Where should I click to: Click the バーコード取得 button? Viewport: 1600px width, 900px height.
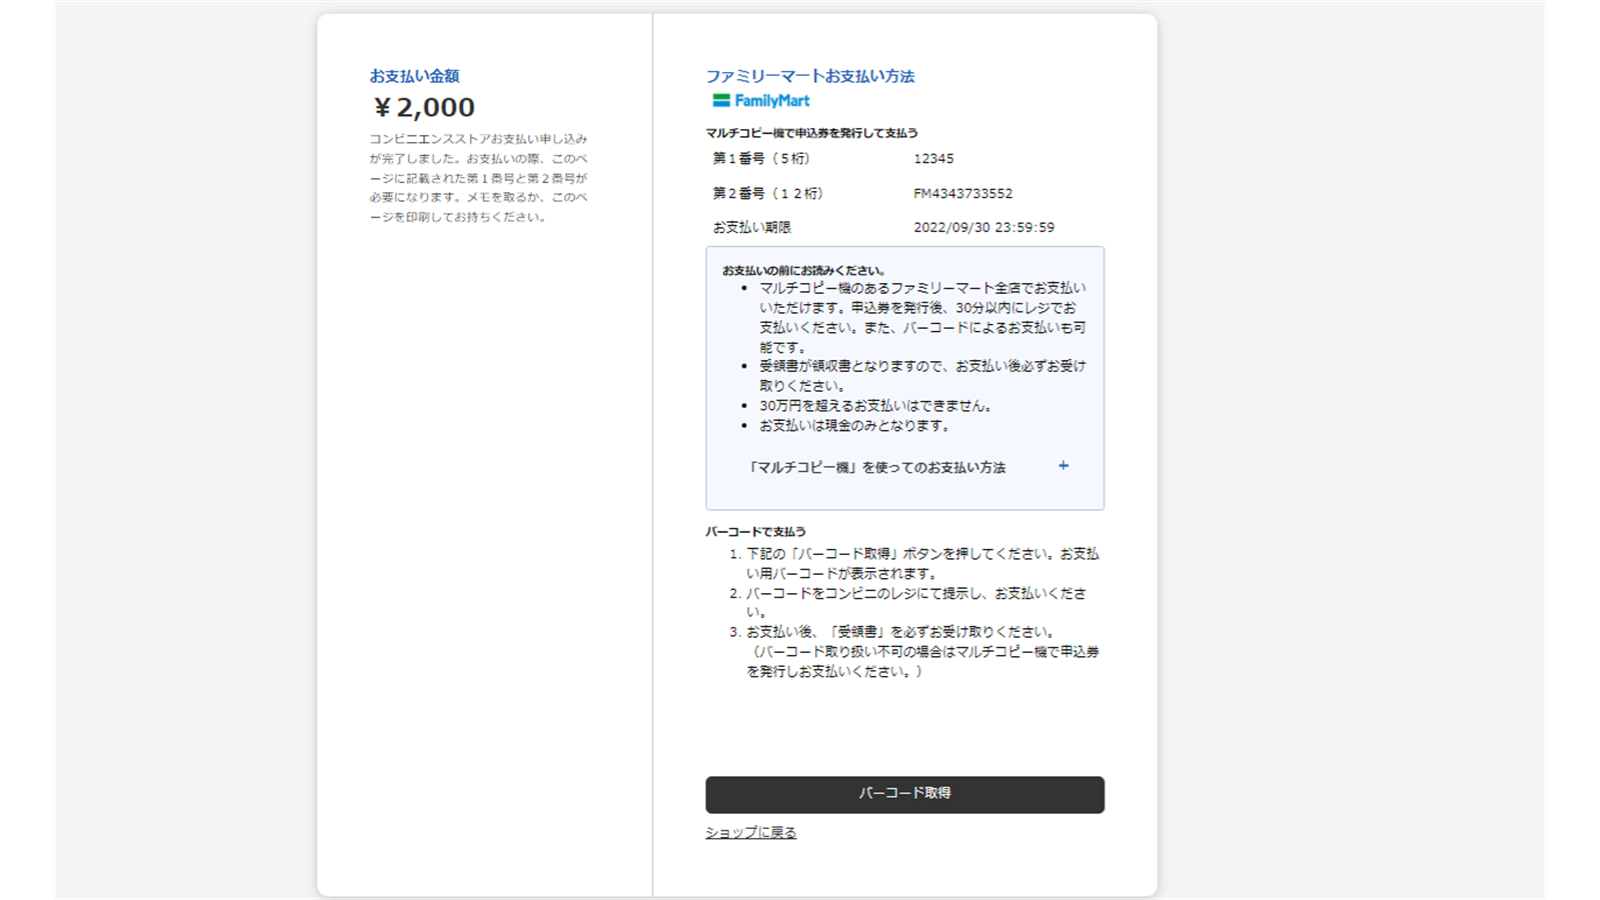[904, 794]
